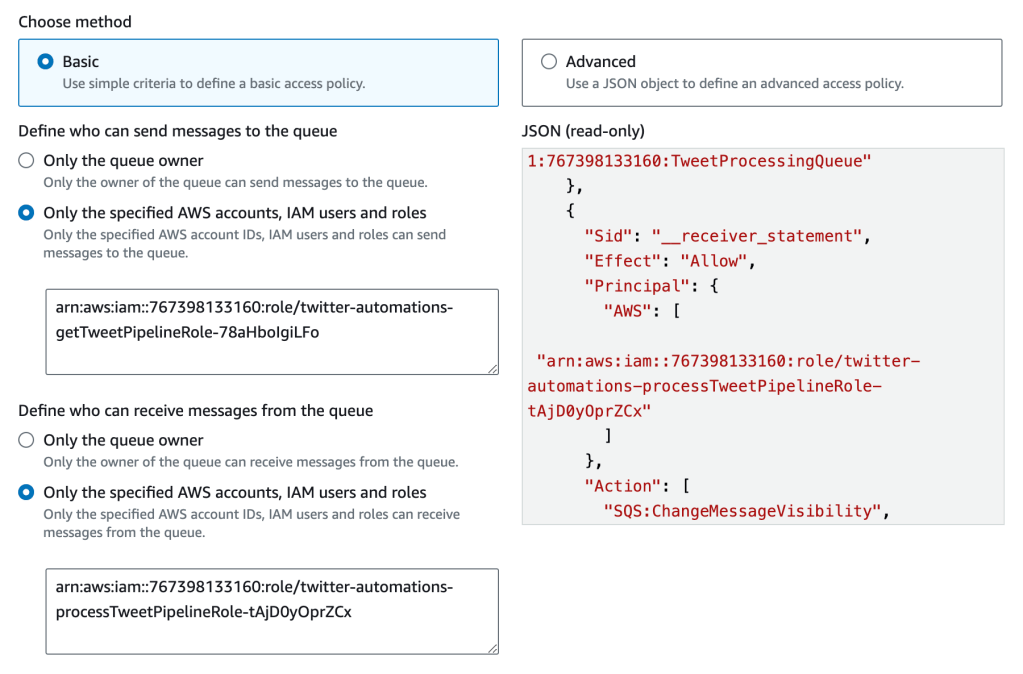Choose 'Only the queue owner' for receiving messages
The width and height of the screenshot is (1023, 674).
click(x=26, y=441)
